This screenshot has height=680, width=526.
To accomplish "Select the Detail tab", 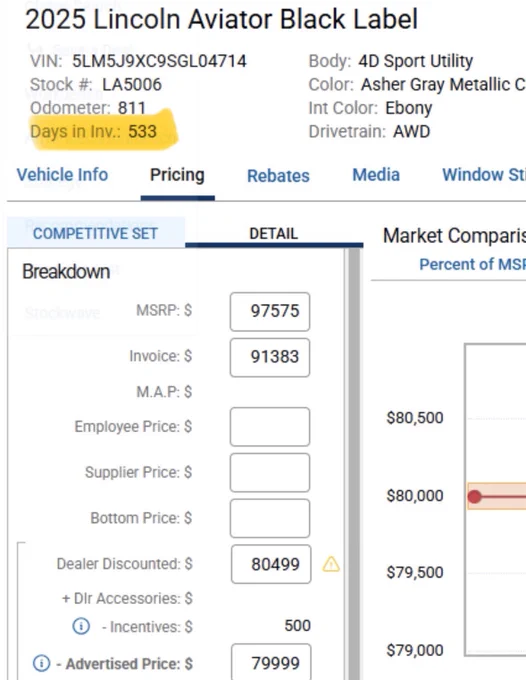I will click(x=274, y=233).
